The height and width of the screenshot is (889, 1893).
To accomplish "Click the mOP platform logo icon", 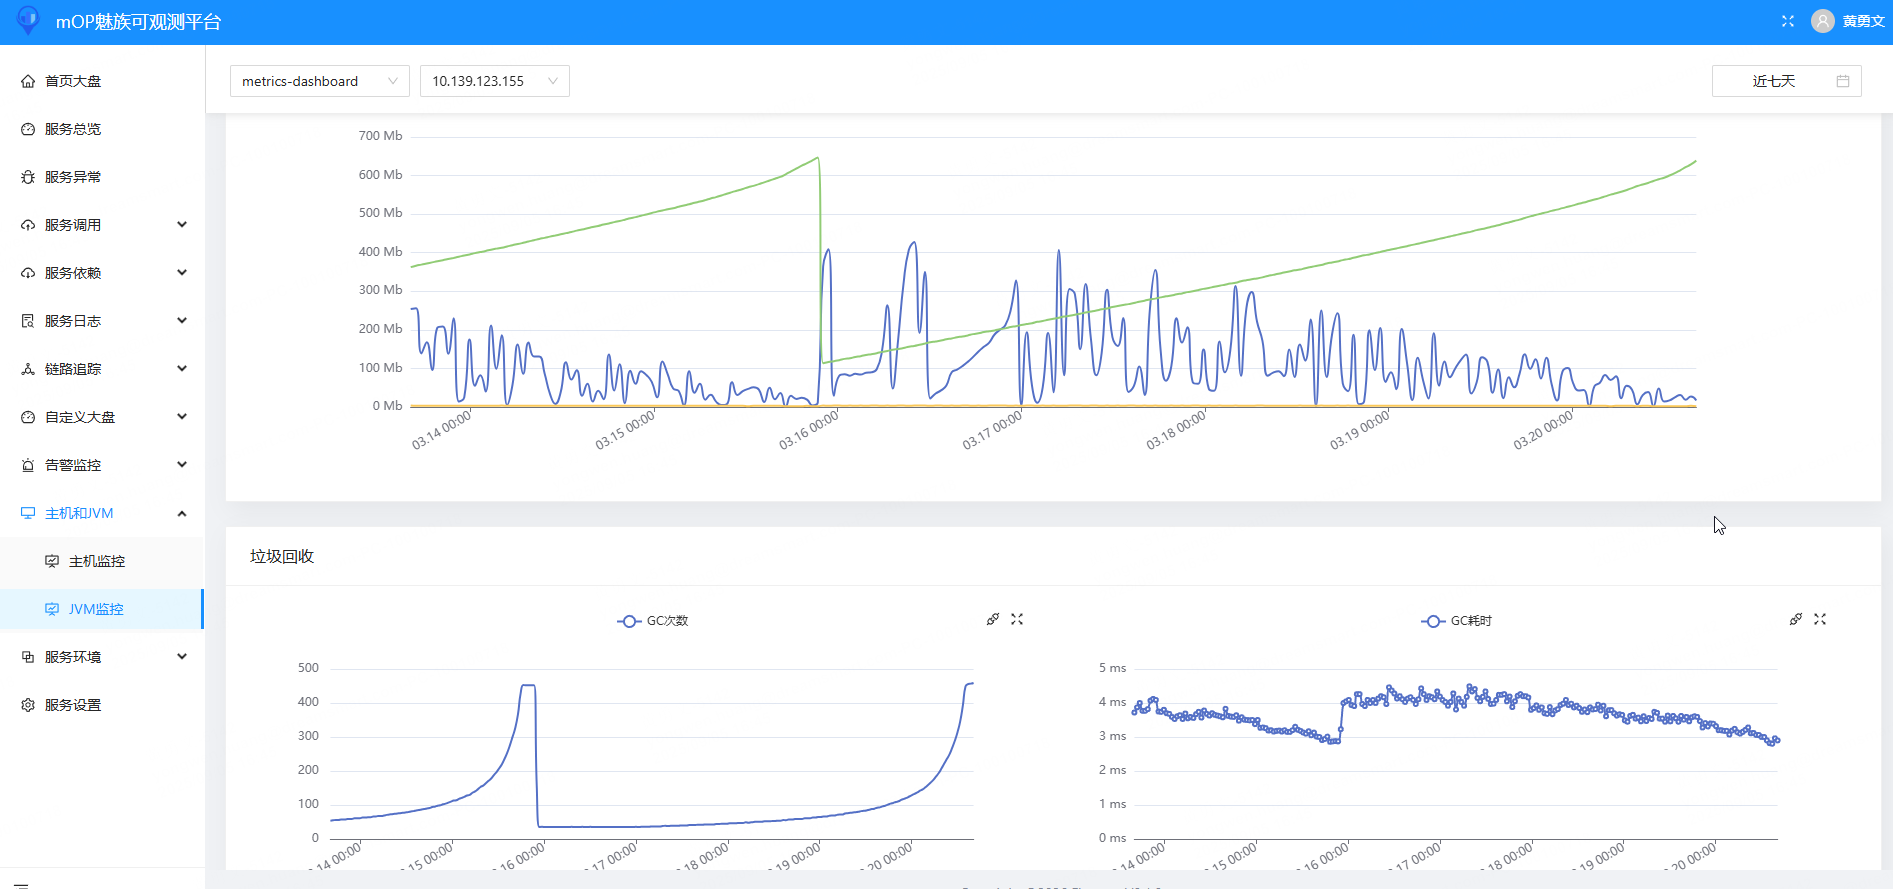I will [28, 20].
